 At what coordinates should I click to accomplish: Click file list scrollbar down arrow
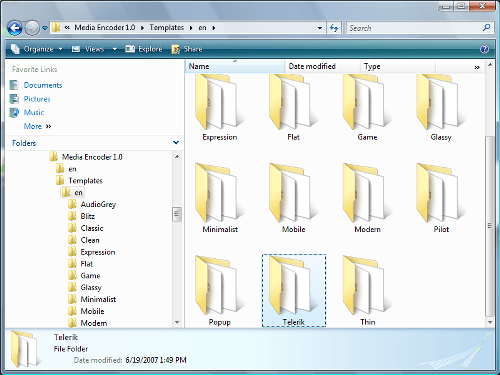click(490, 322)
